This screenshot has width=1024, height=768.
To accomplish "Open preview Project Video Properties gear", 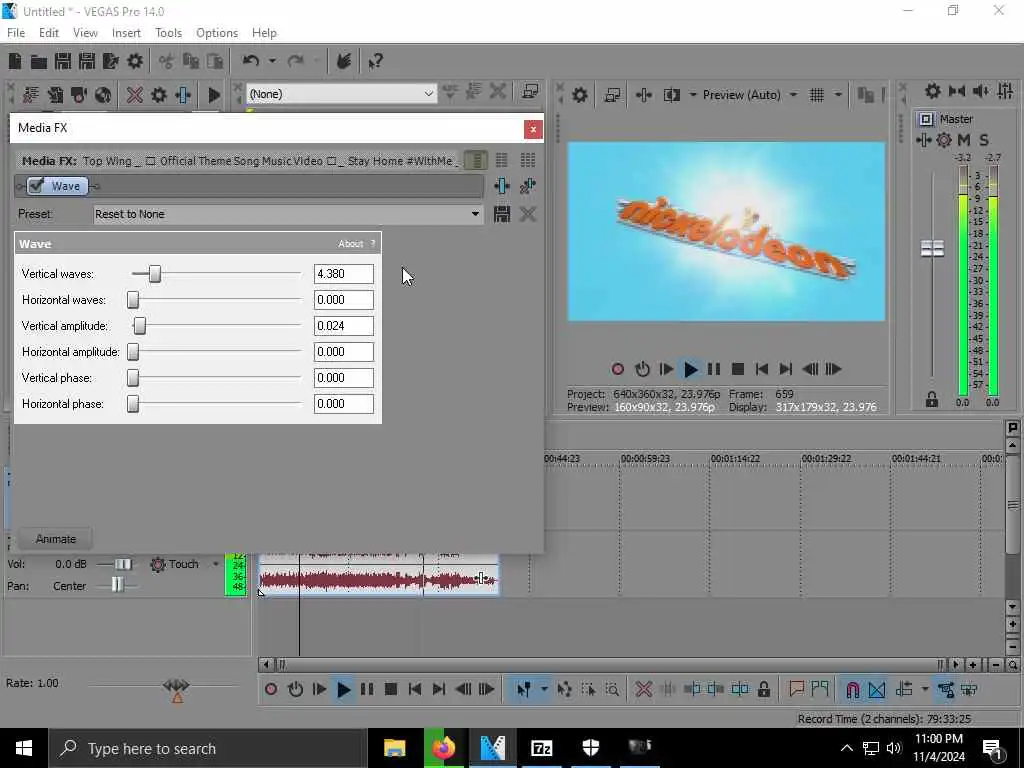I will pyautogui.click(x=579, y=95).
